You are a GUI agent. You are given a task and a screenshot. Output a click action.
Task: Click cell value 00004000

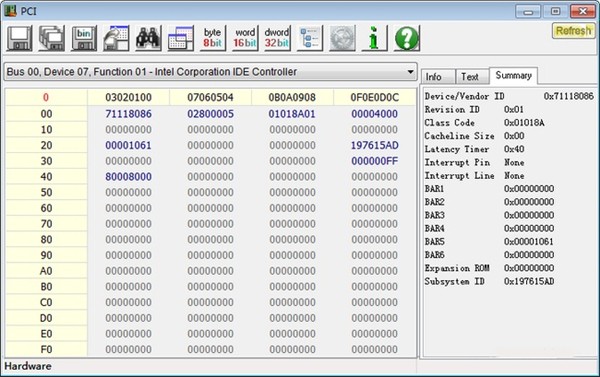tap(374, 114)
